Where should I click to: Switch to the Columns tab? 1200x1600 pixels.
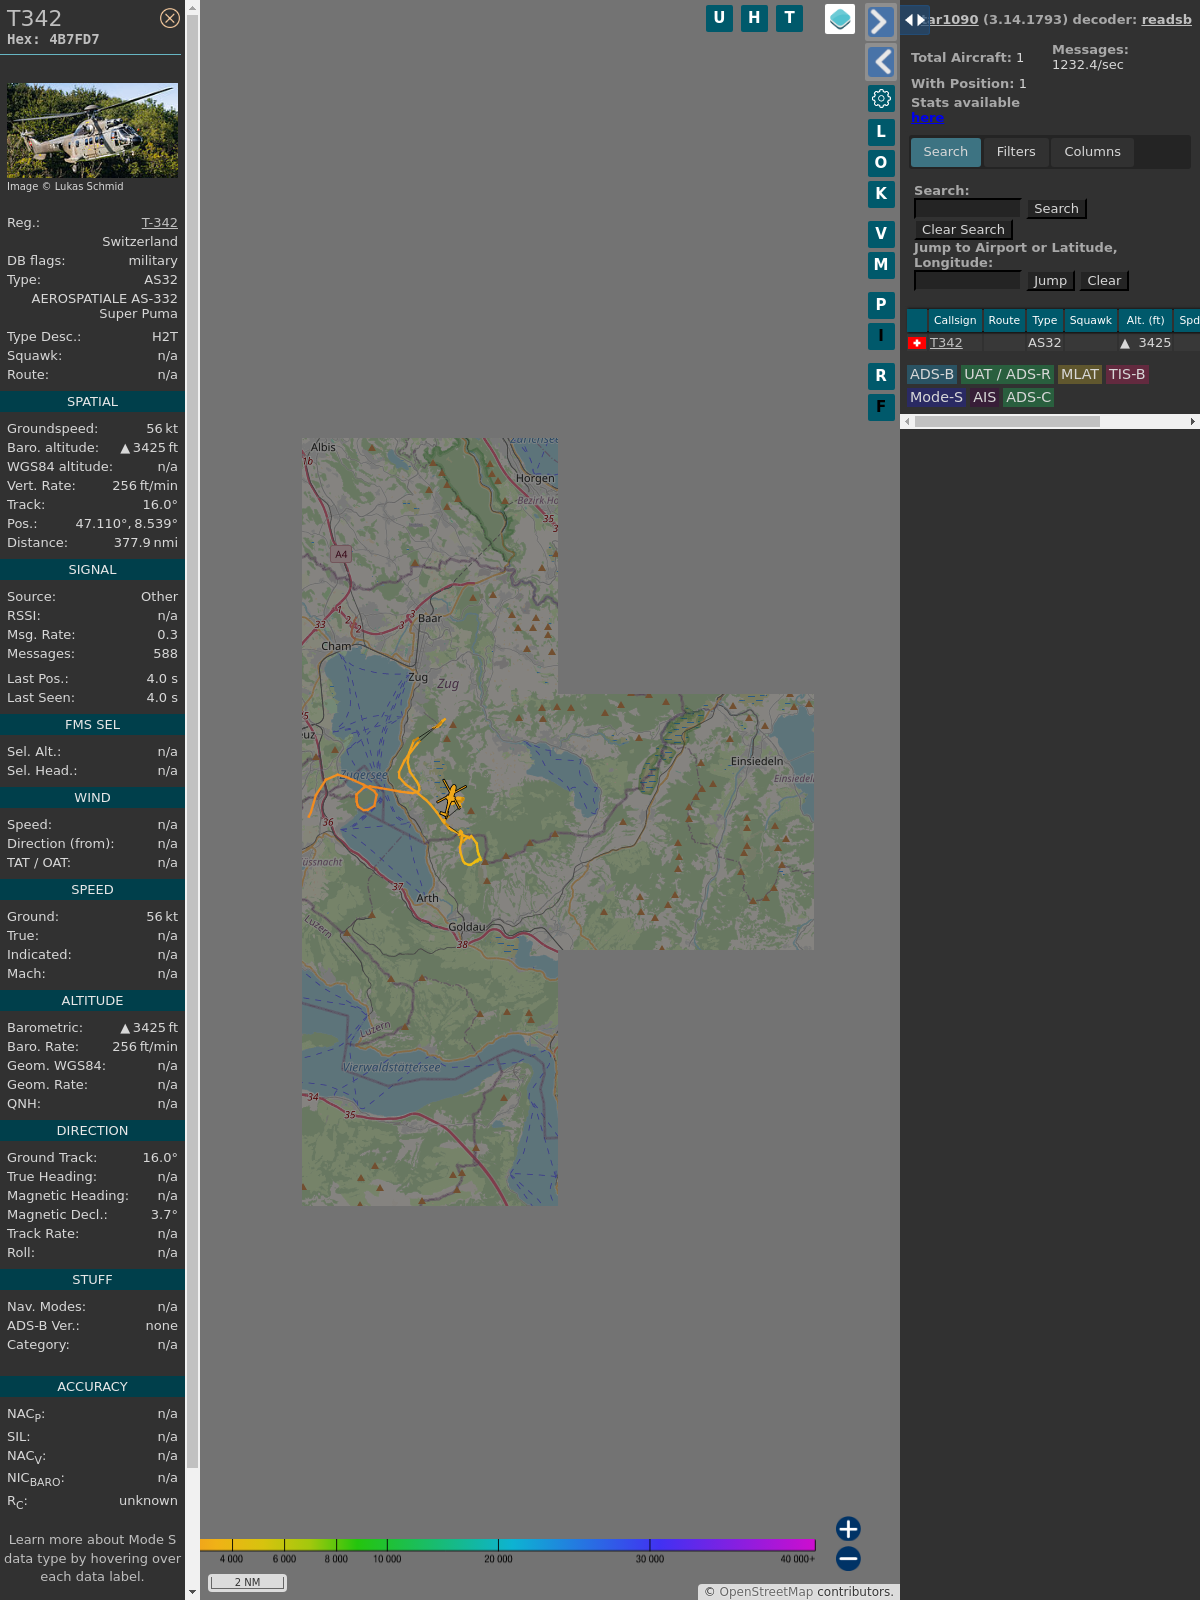pyautogui.click(x=1092, y=152)
